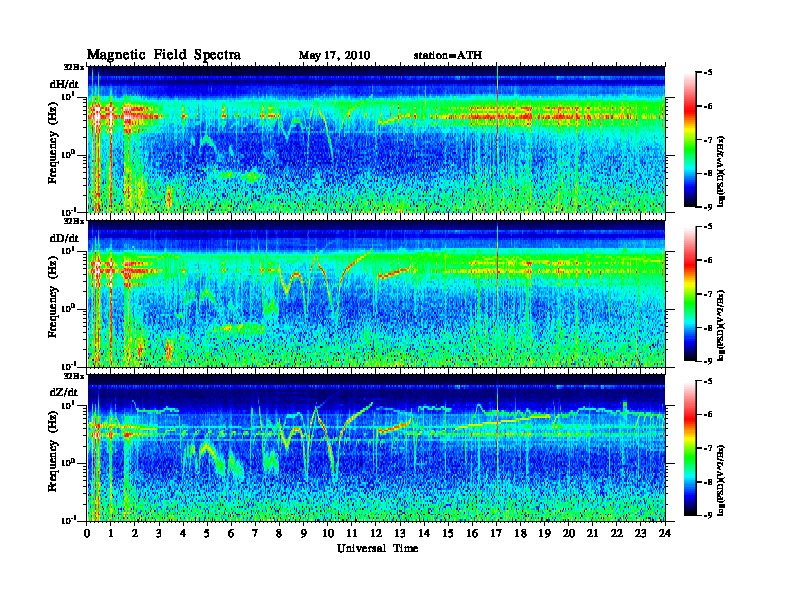Viewport: 792px width, 612px height.
Task: Click the "dH/dt" panel label
Action: pos(64,85)
